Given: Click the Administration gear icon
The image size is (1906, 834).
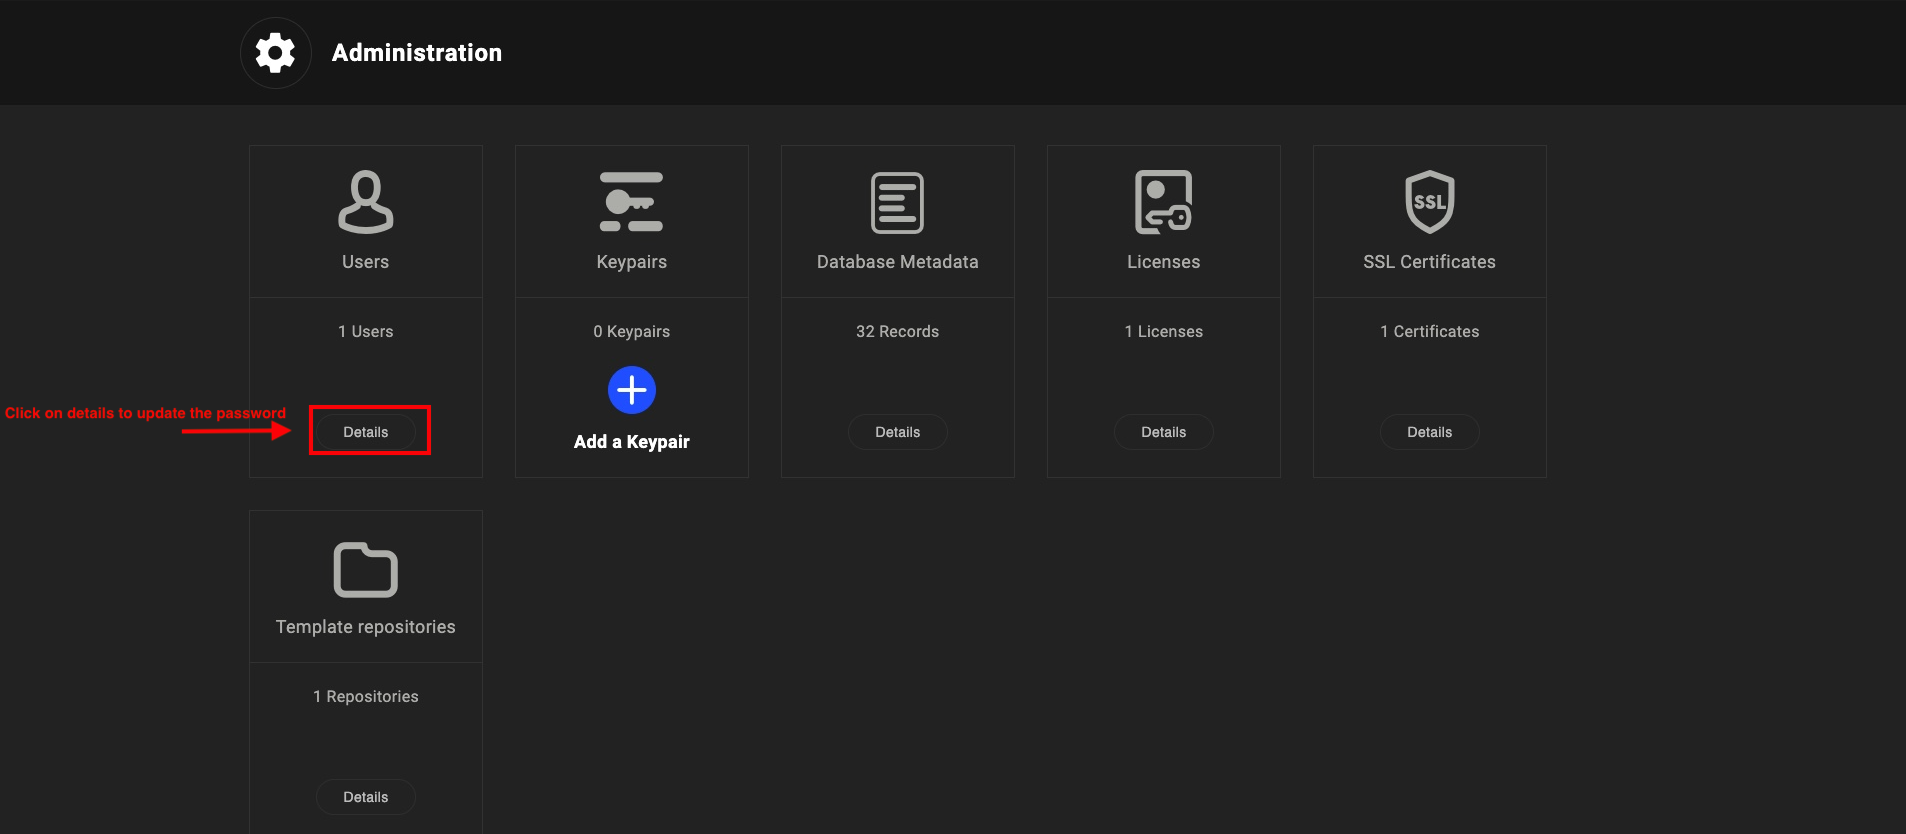Looking at the screenshot, I should [x=275, y=53].
